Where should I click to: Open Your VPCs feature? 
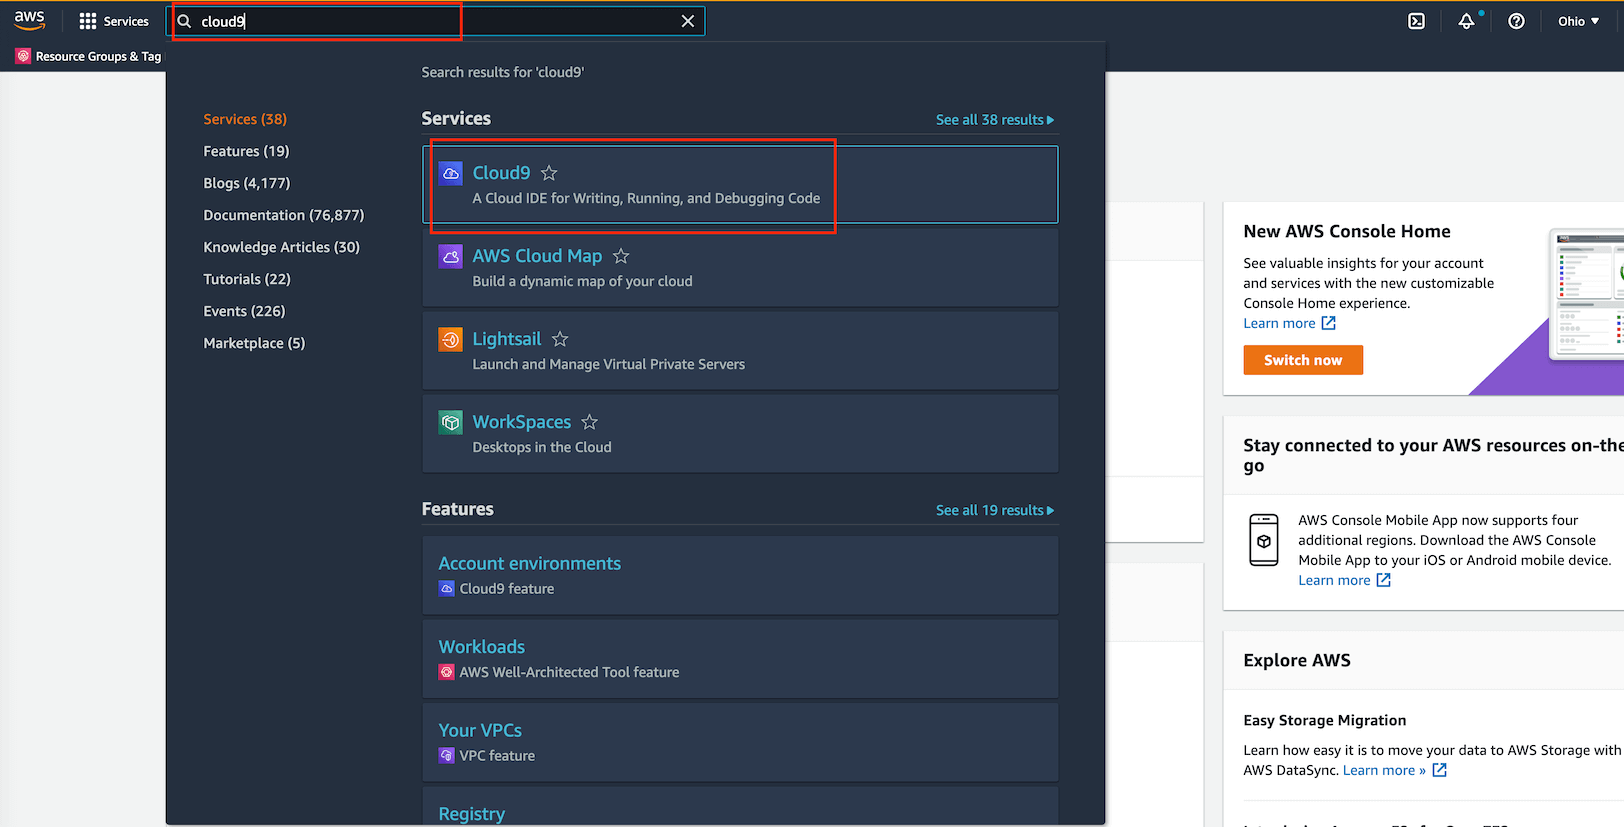[x=480, y=730]
